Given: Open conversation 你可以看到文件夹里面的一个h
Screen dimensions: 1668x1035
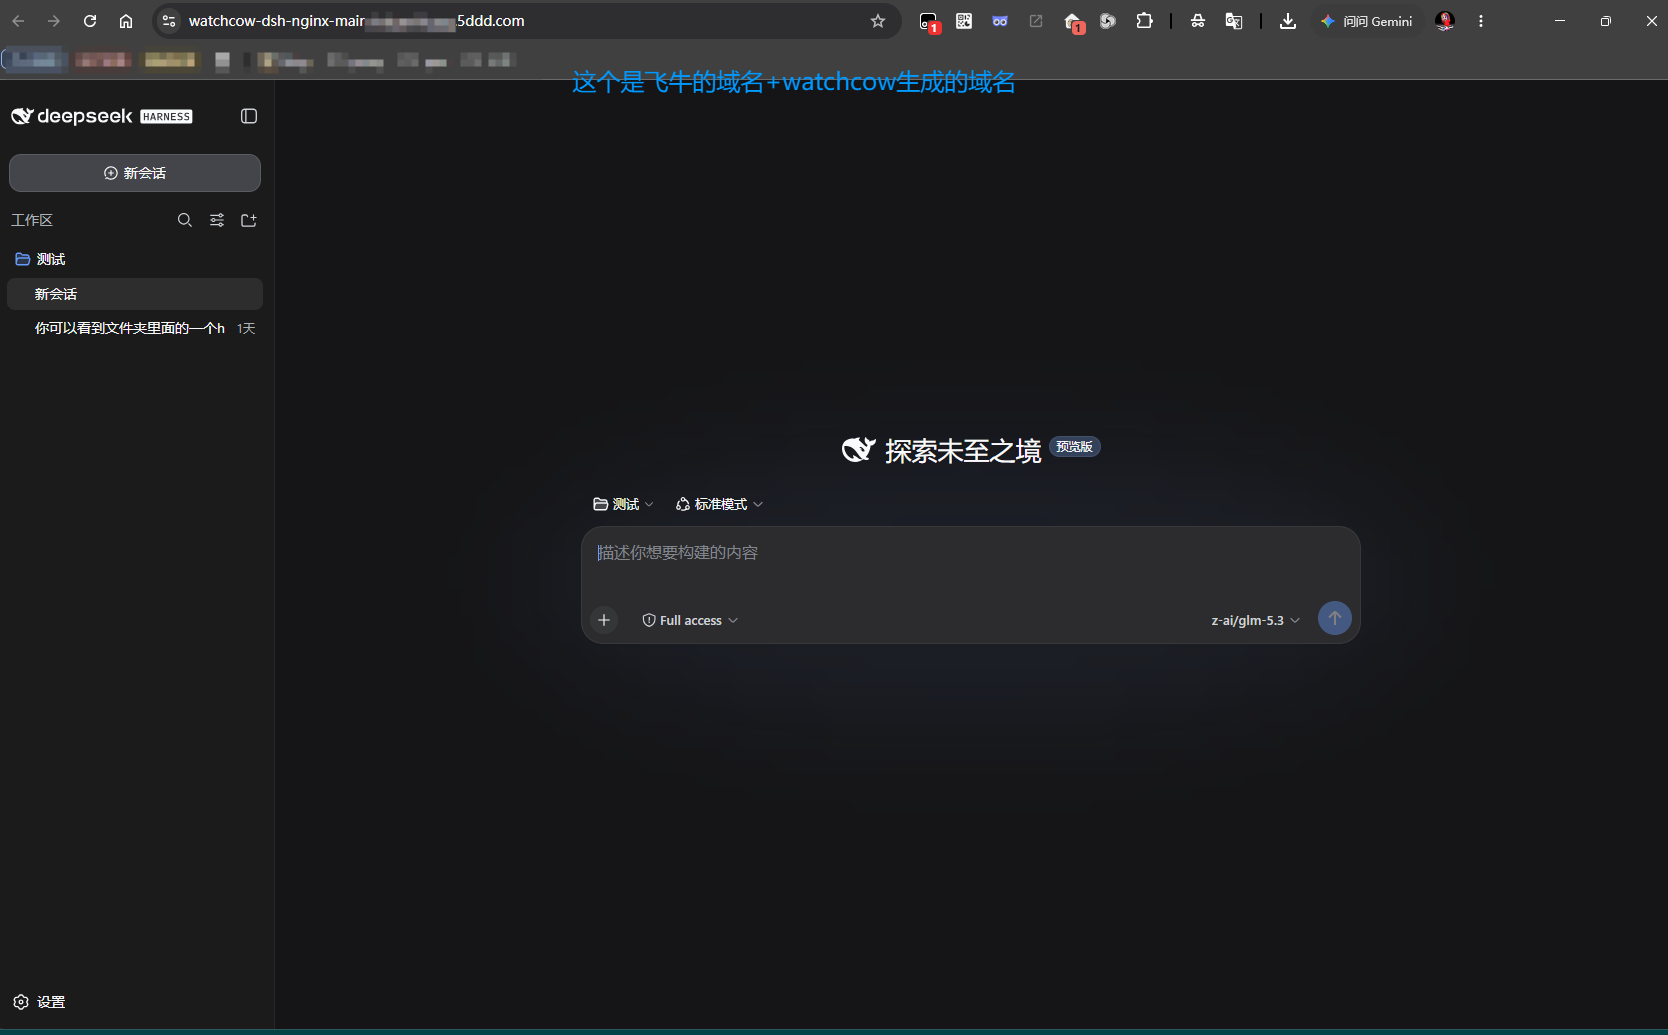Looking at the screenshot, I should pos(135,328).
